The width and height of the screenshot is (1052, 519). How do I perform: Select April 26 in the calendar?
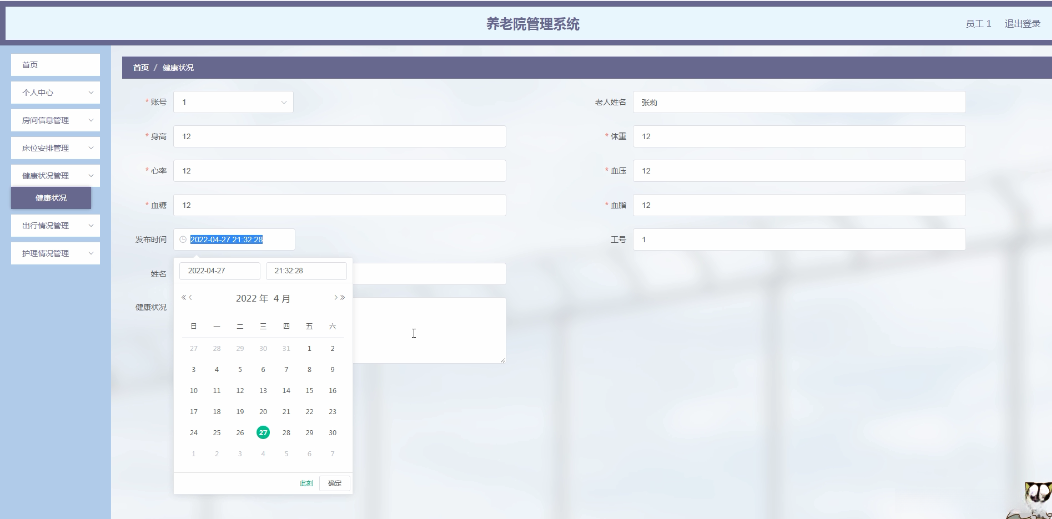click(240, 432)
